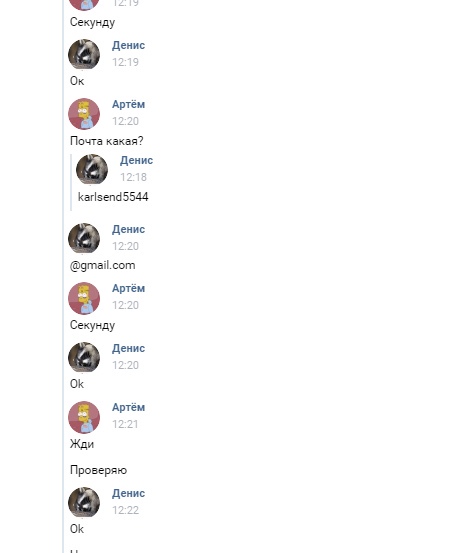471x553 pixels.
Task: Click Денис's avatar in the quoted karlsend5544 reply
Action: (92, 170)
